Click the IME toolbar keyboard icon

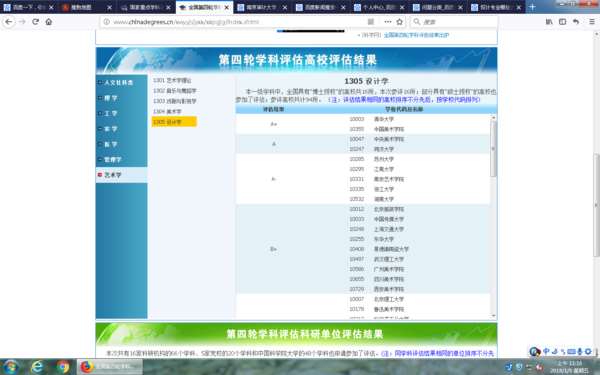571,351
